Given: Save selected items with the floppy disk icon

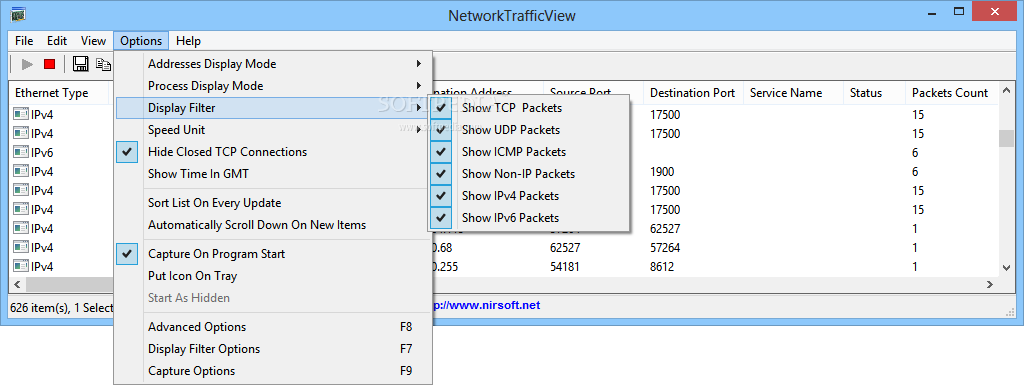Looking at the screenshot, I should point(80,64).
